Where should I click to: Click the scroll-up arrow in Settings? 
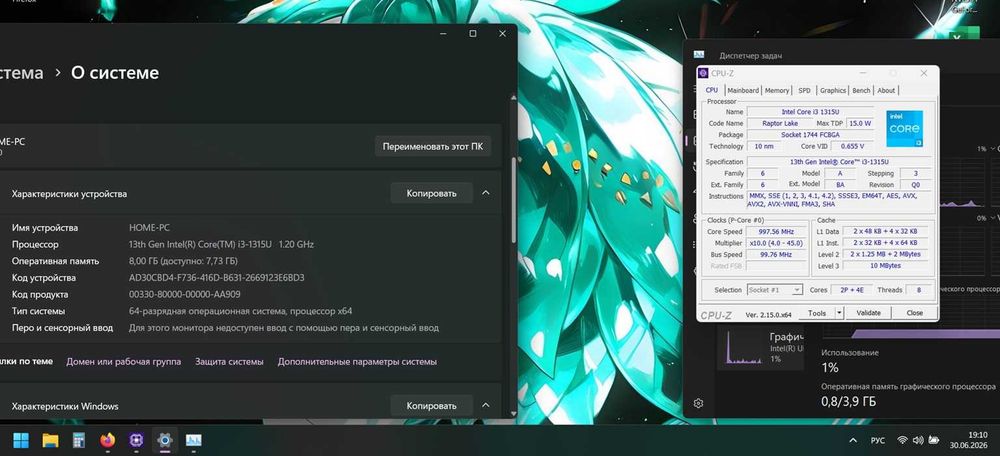pos(513,98)
